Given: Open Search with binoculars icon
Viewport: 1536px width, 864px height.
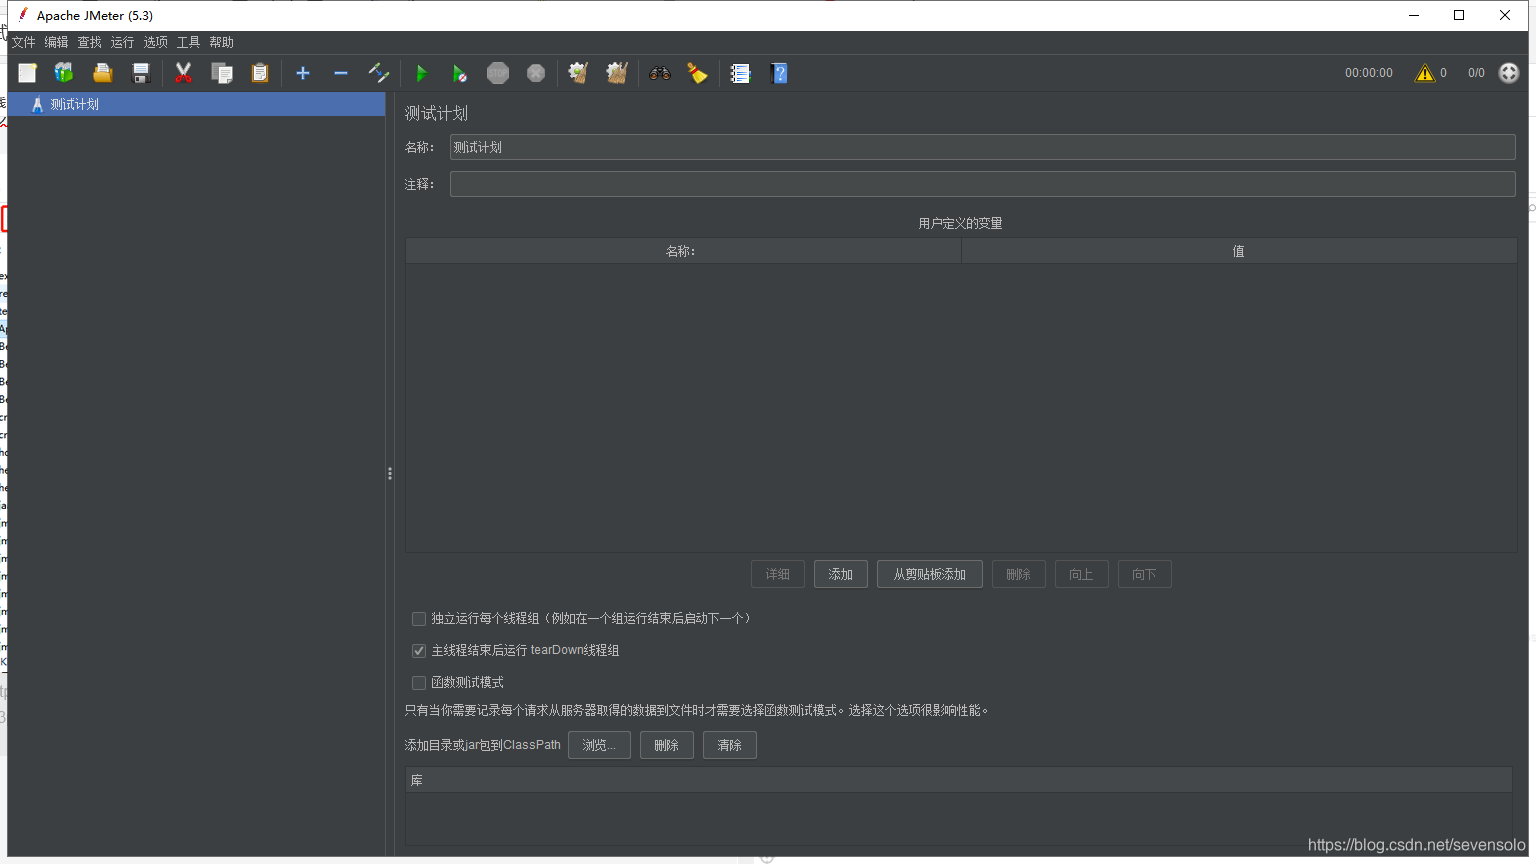Looking at the screenshot, I should (x=660, y=73).
